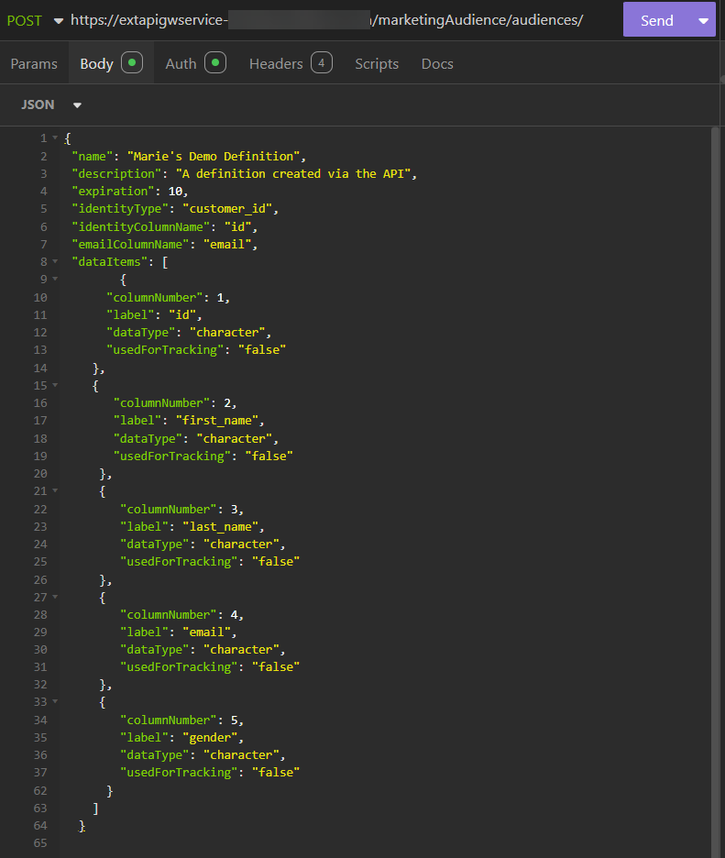Viewport: 725px width, 858px height.
Task: Open the POST method dropdown
Action: (35, 20)
